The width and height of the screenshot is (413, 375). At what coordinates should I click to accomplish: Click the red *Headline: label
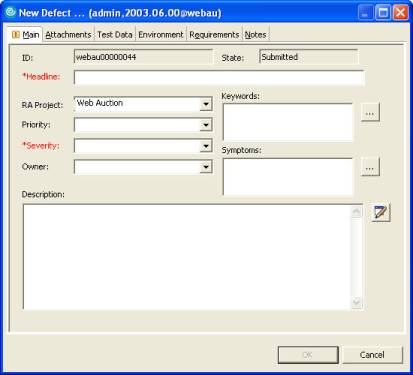(41, 77)
